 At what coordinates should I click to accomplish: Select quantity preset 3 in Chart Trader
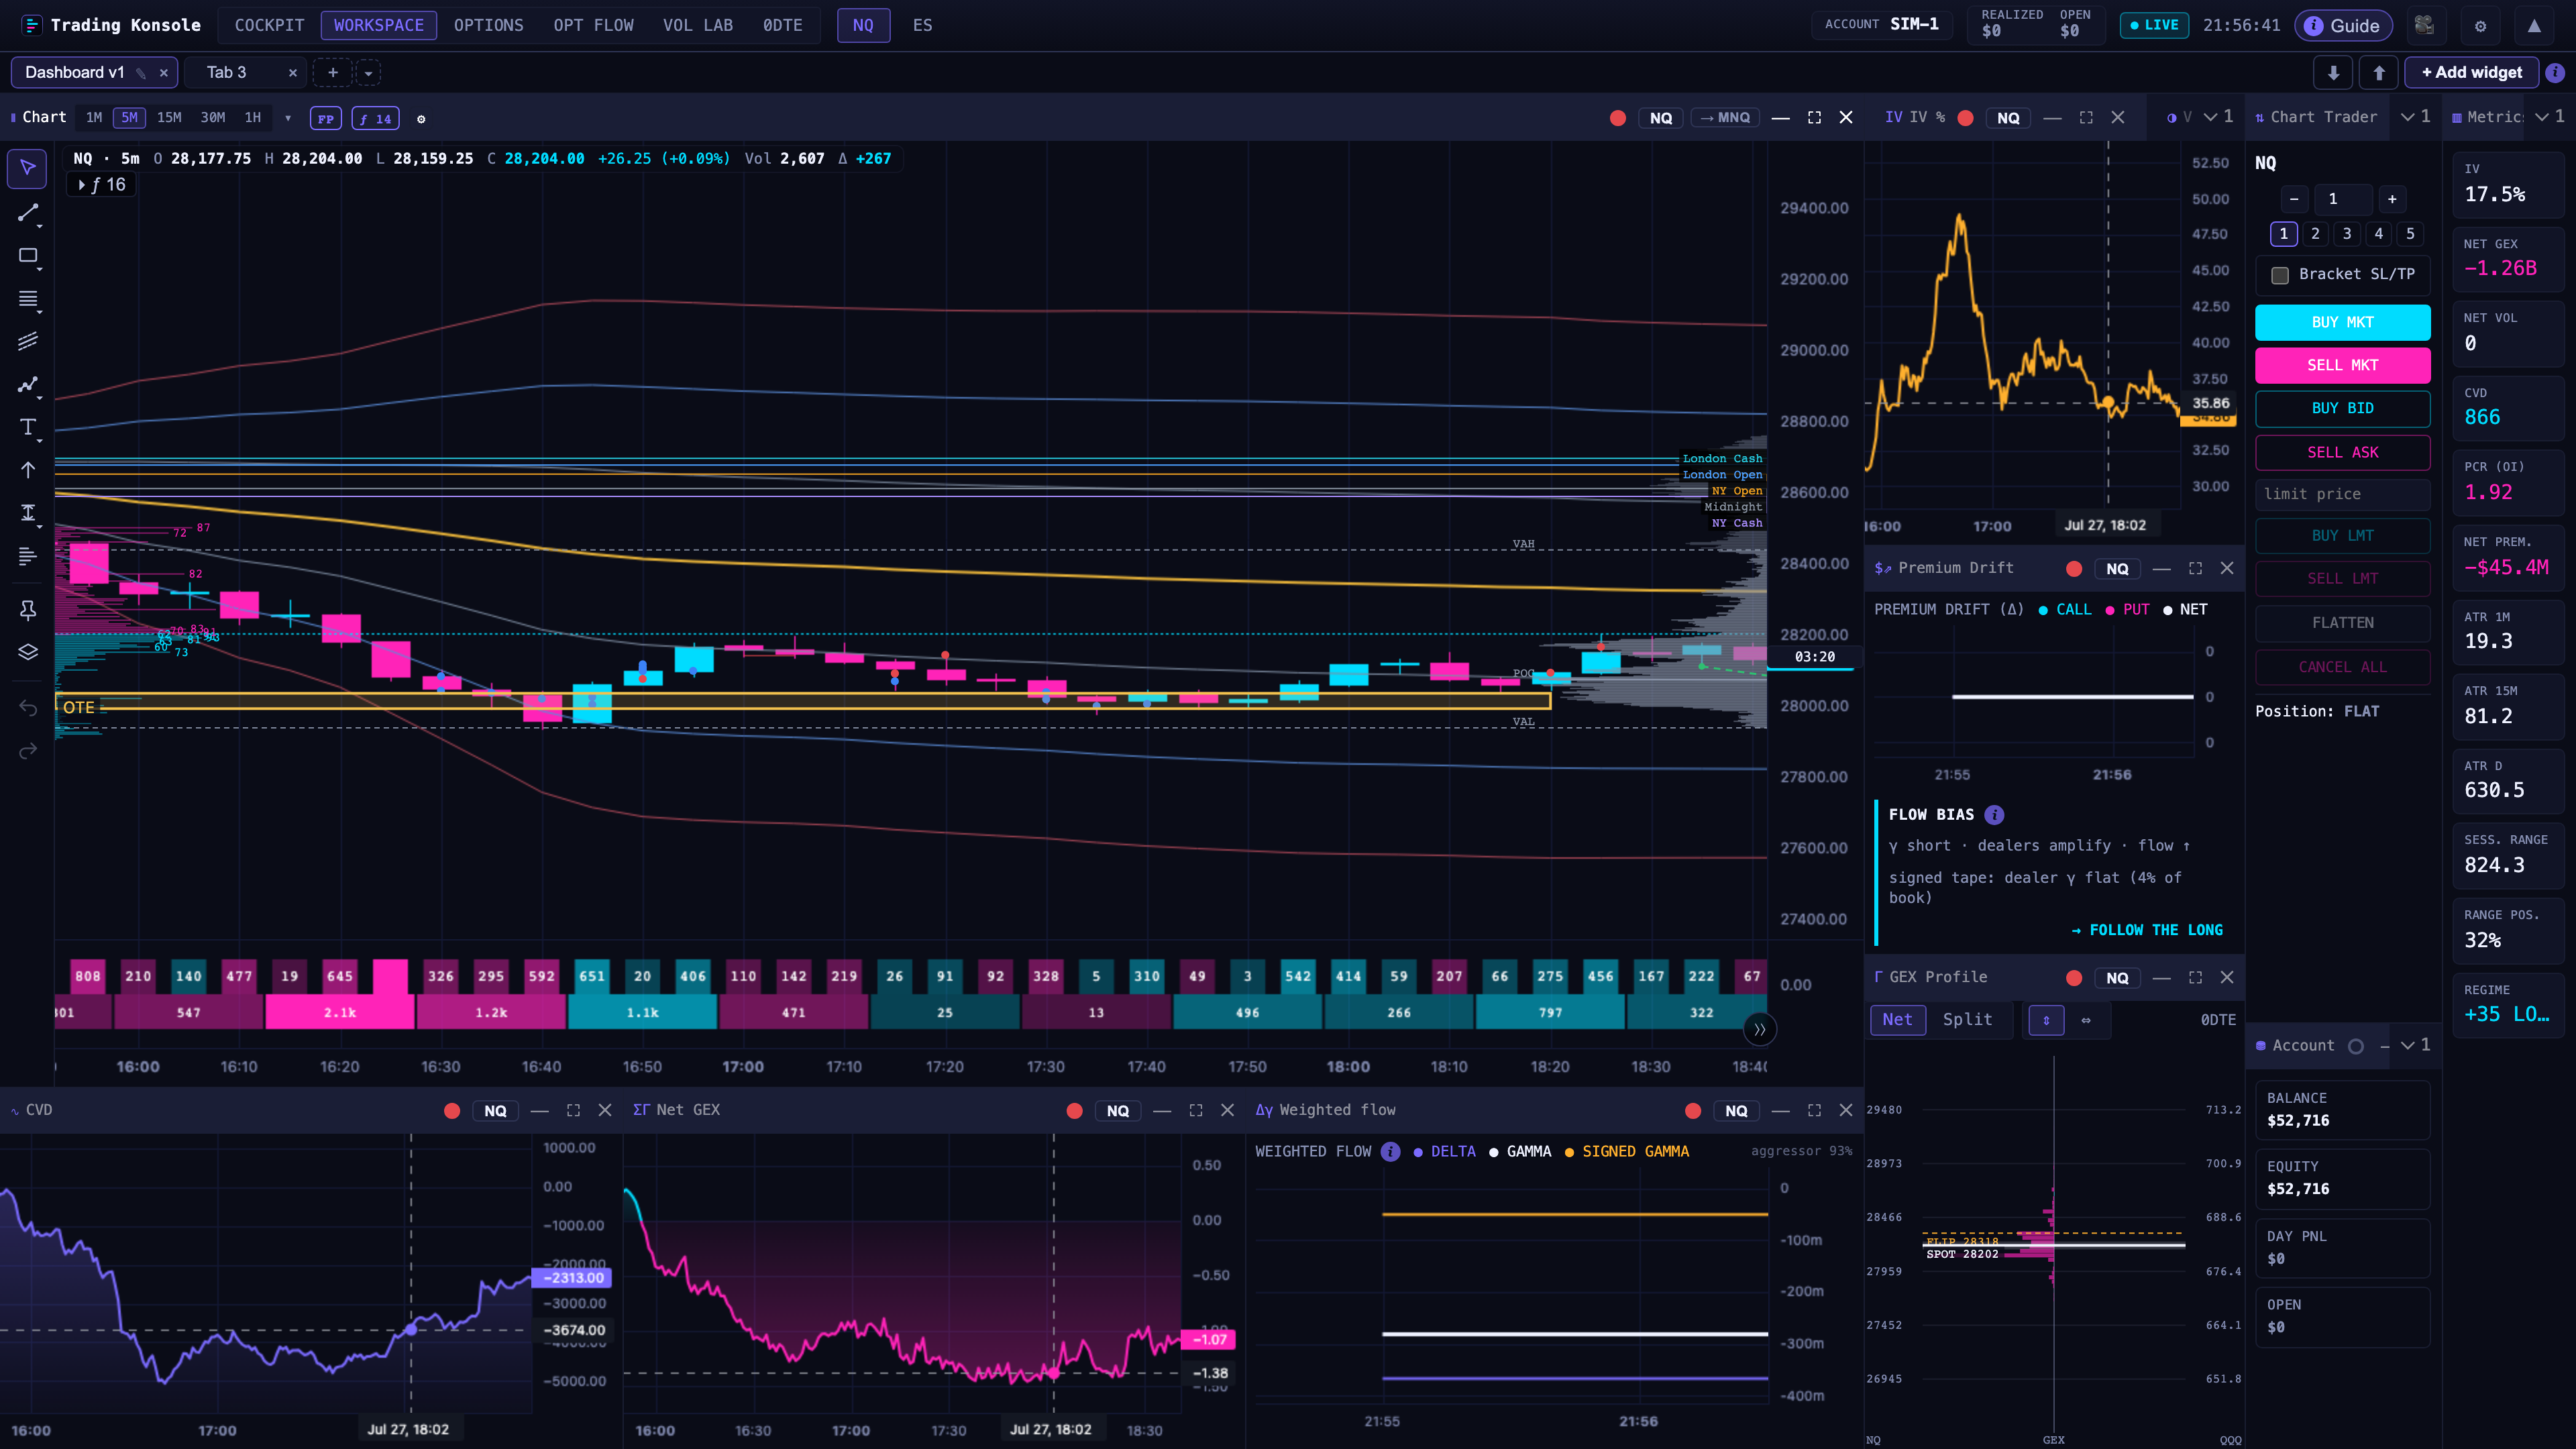tap(2346, 234)
